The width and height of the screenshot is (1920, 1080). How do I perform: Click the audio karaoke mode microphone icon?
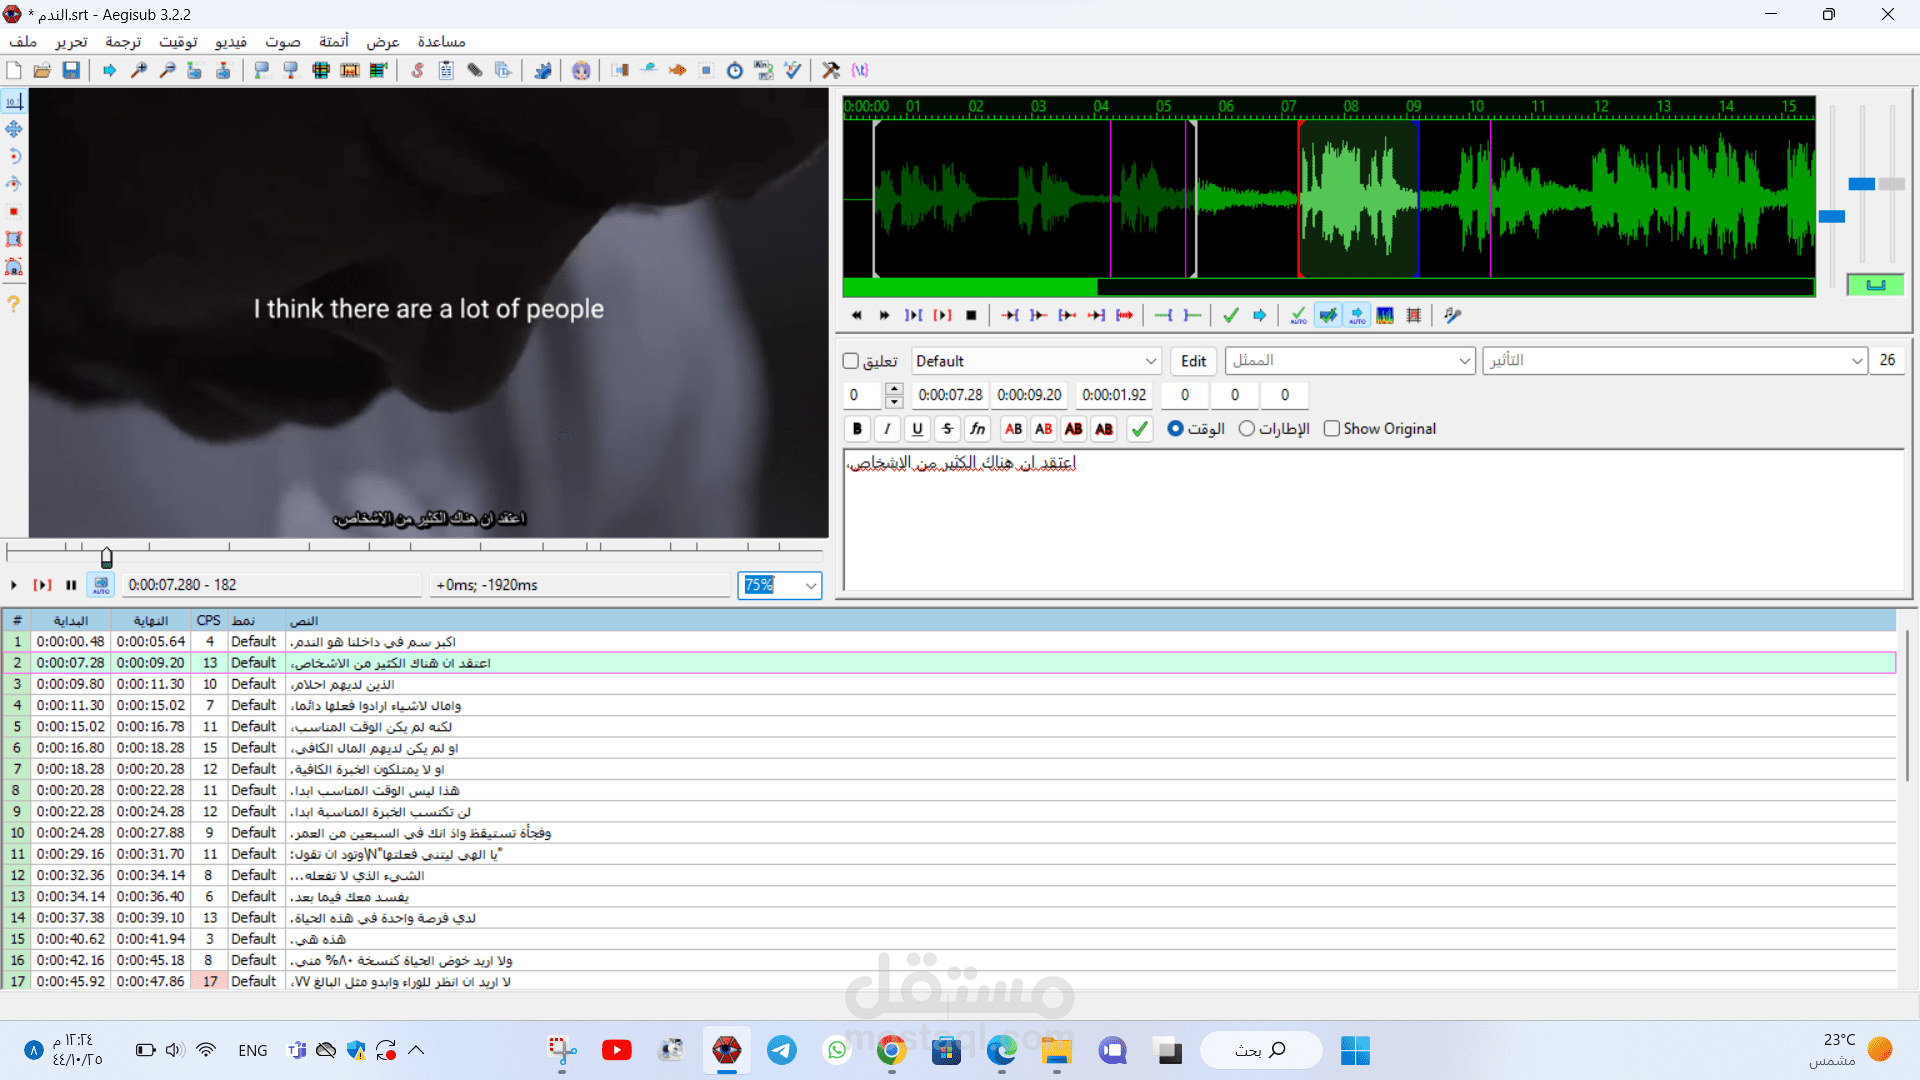click(x=1453, y=315)
